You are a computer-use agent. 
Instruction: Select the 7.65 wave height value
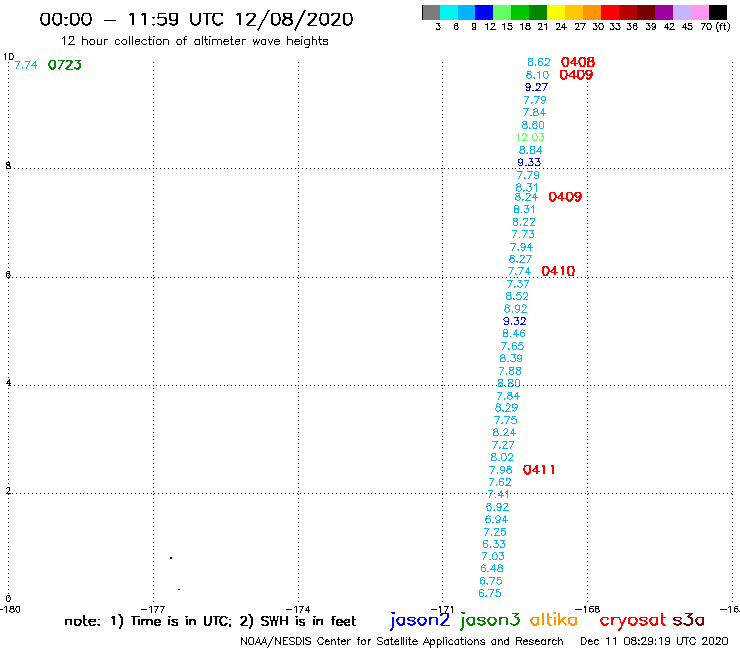click(x=512, y=346)
